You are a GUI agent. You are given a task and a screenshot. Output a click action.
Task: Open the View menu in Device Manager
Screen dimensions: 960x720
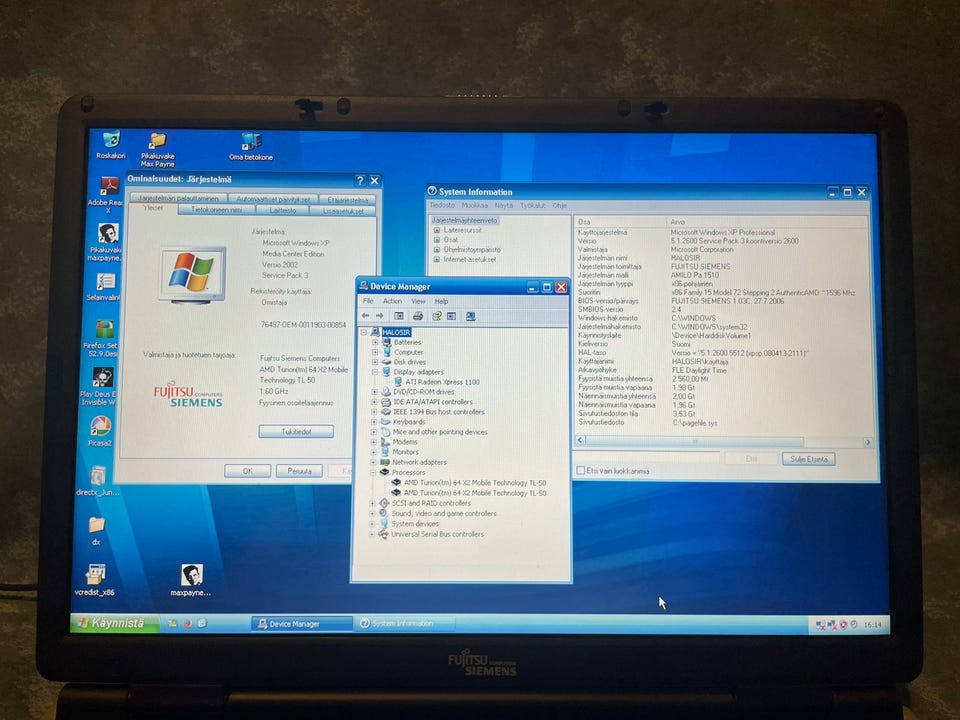[x=418, y=301]
